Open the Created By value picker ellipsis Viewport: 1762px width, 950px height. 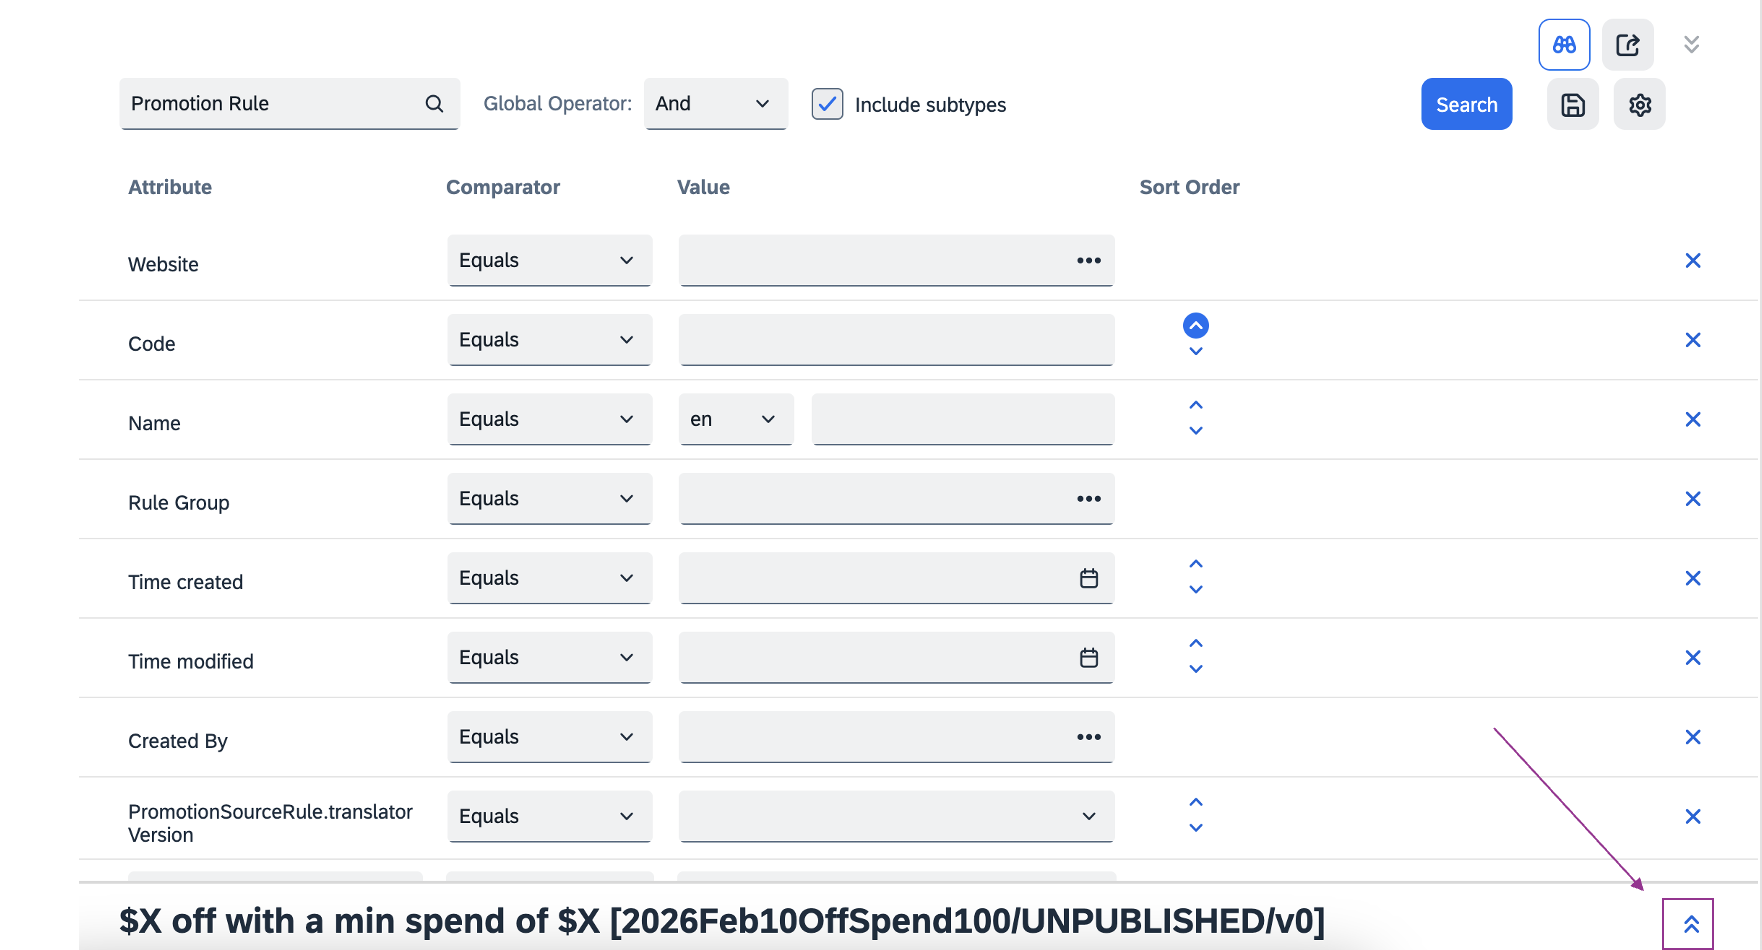pyautogui.click(x=1089, y=737)
